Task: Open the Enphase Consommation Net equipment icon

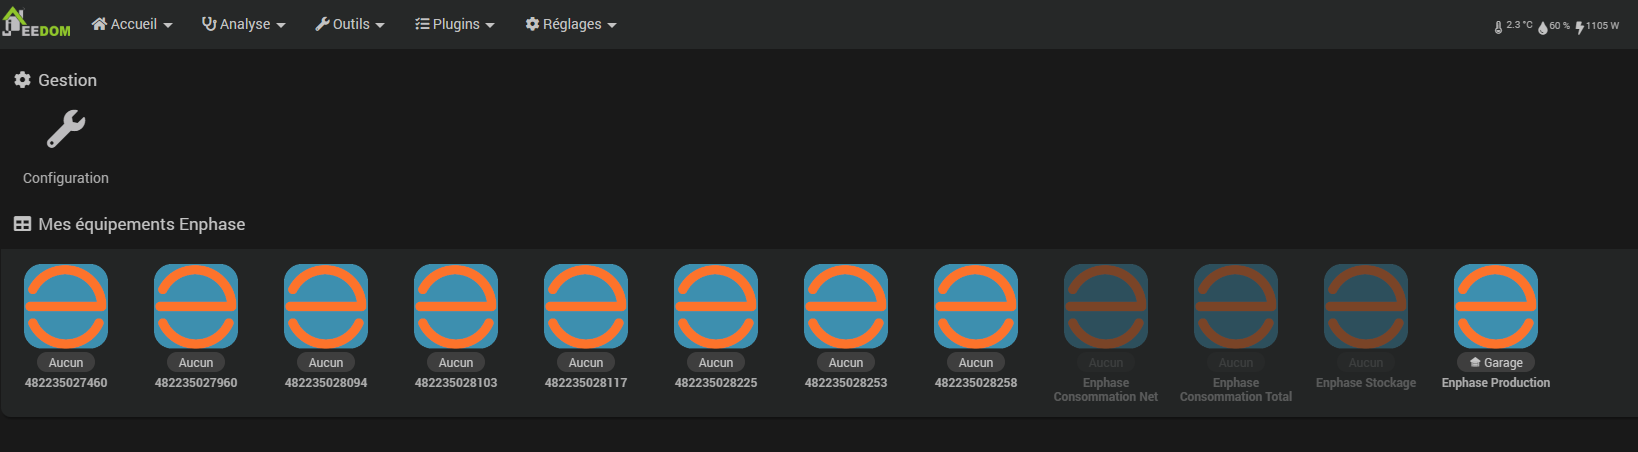Action: [x=1106, y=306]
